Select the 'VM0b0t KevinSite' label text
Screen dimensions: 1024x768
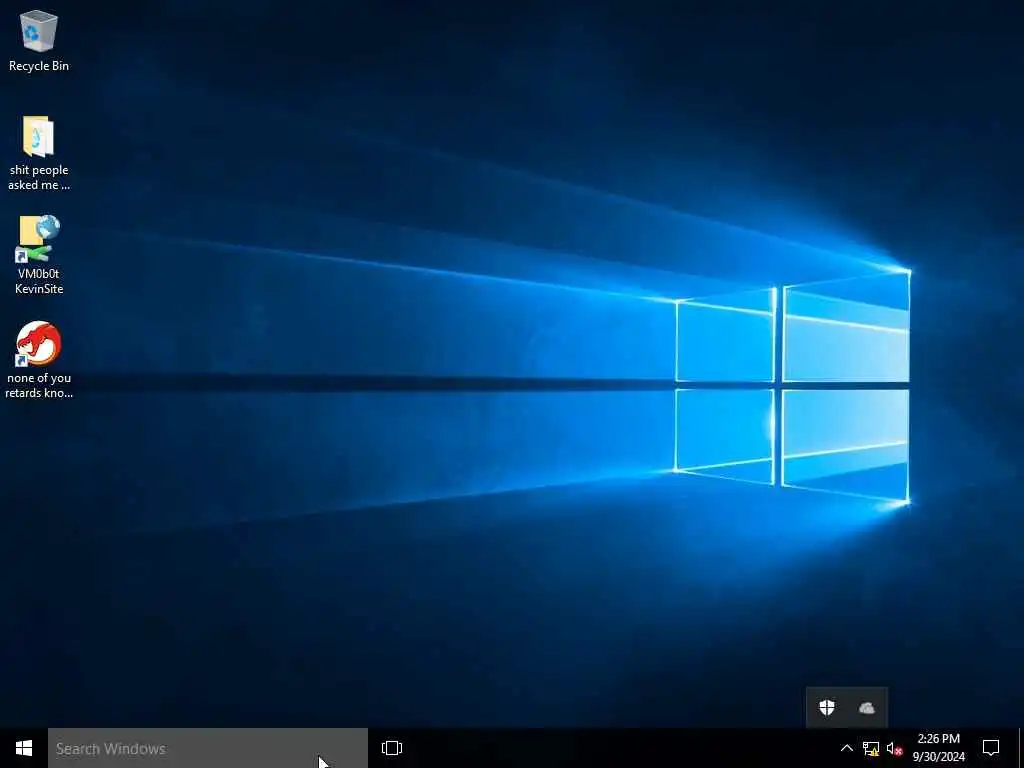39,281
